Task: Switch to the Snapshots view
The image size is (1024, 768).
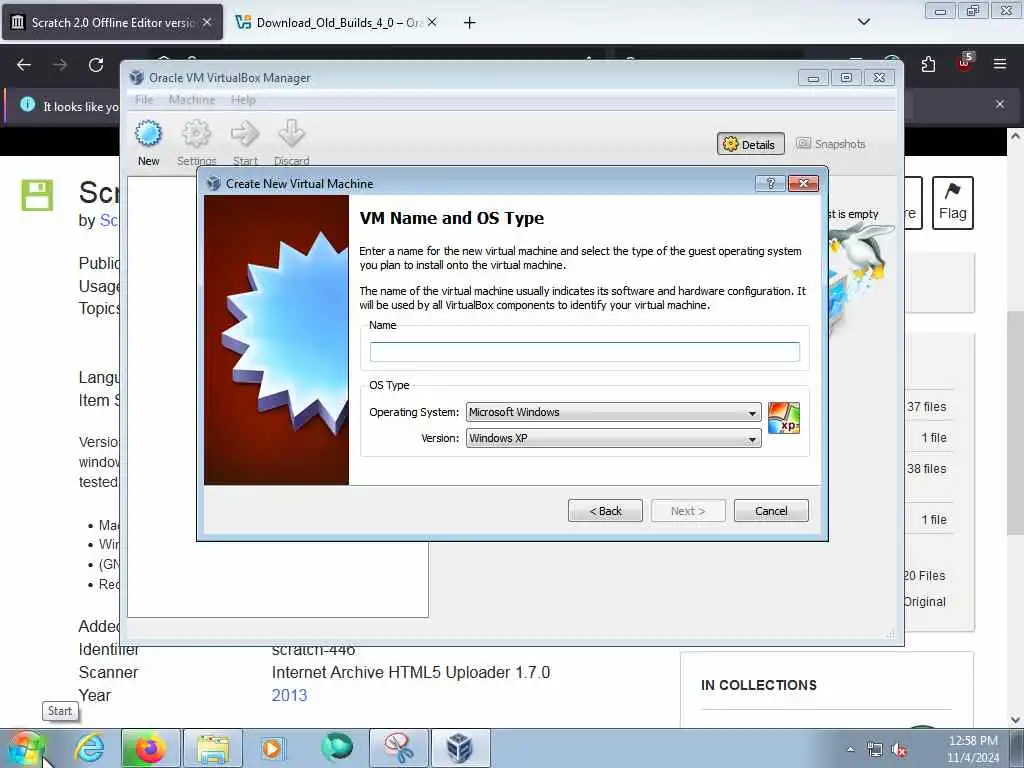Action: 831,144
